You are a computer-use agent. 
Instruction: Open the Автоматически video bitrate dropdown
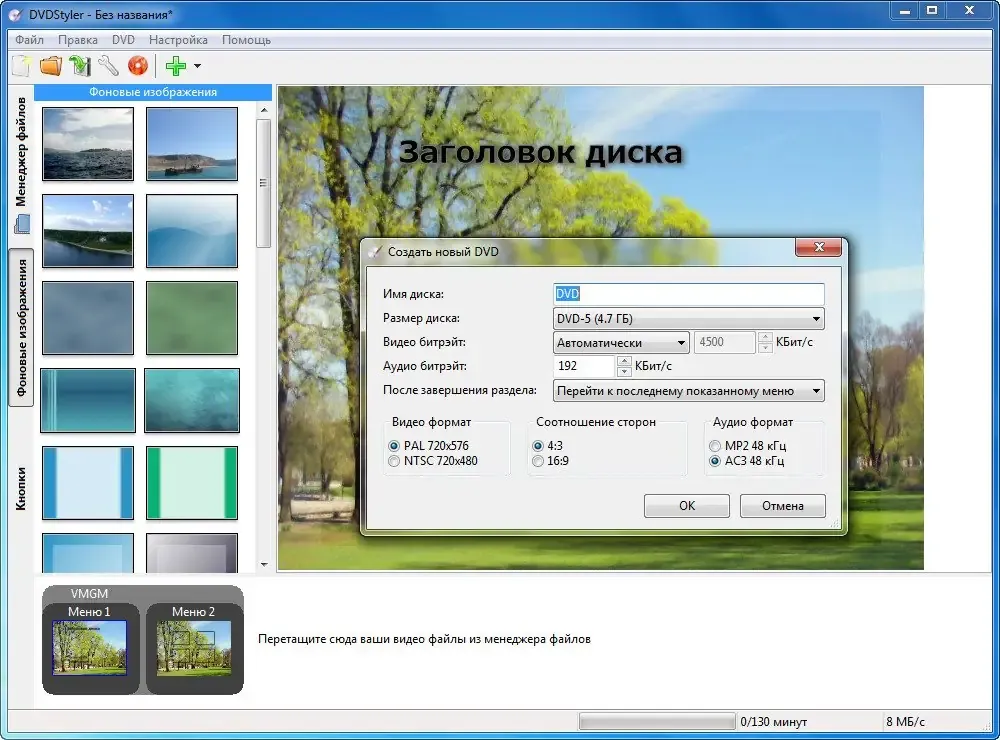(x=621, y=343)
